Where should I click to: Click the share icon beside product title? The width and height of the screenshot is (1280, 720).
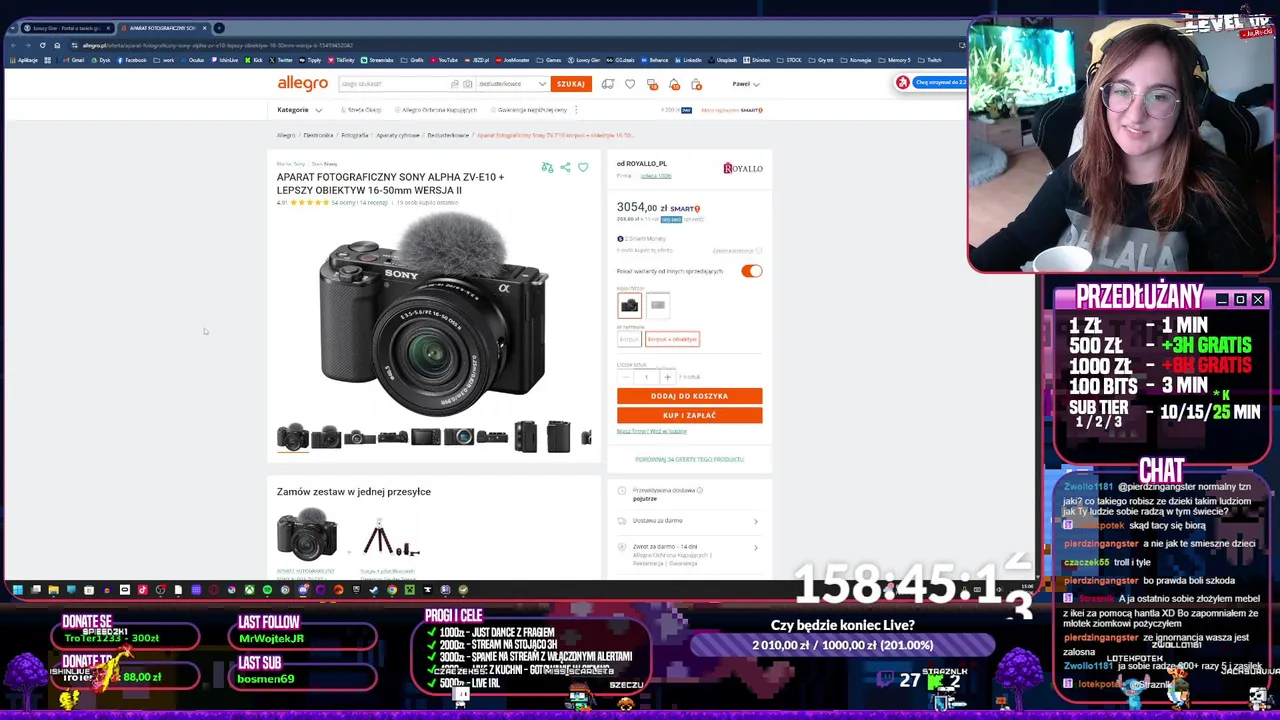click(x=565, y=167)
